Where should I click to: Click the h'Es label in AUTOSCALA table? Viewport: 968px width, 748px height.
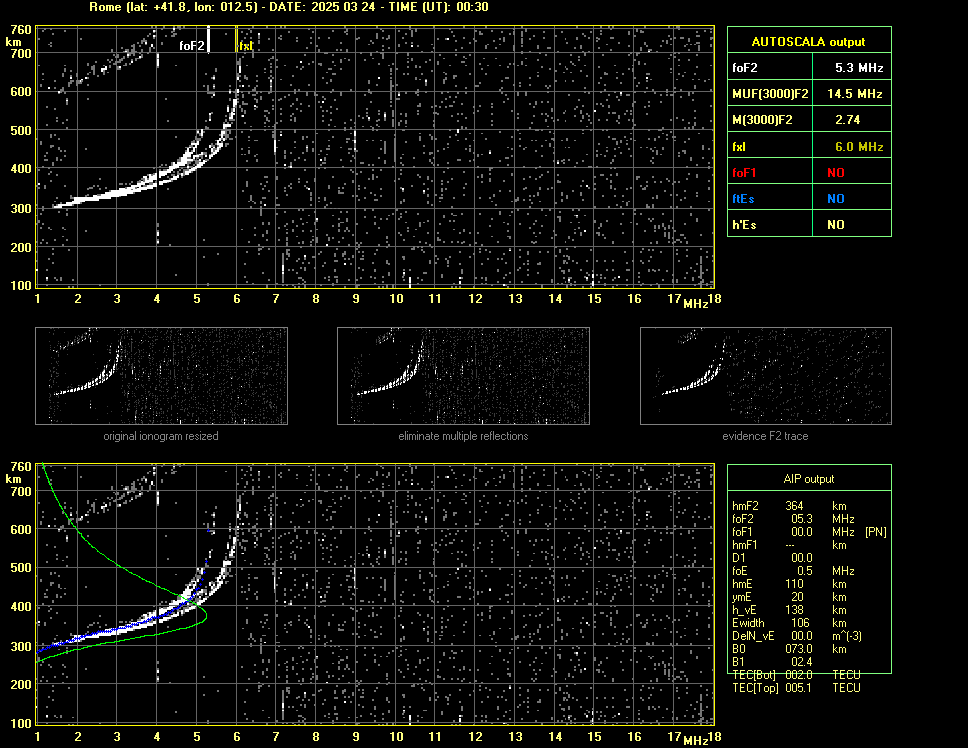tap(744, 225)
